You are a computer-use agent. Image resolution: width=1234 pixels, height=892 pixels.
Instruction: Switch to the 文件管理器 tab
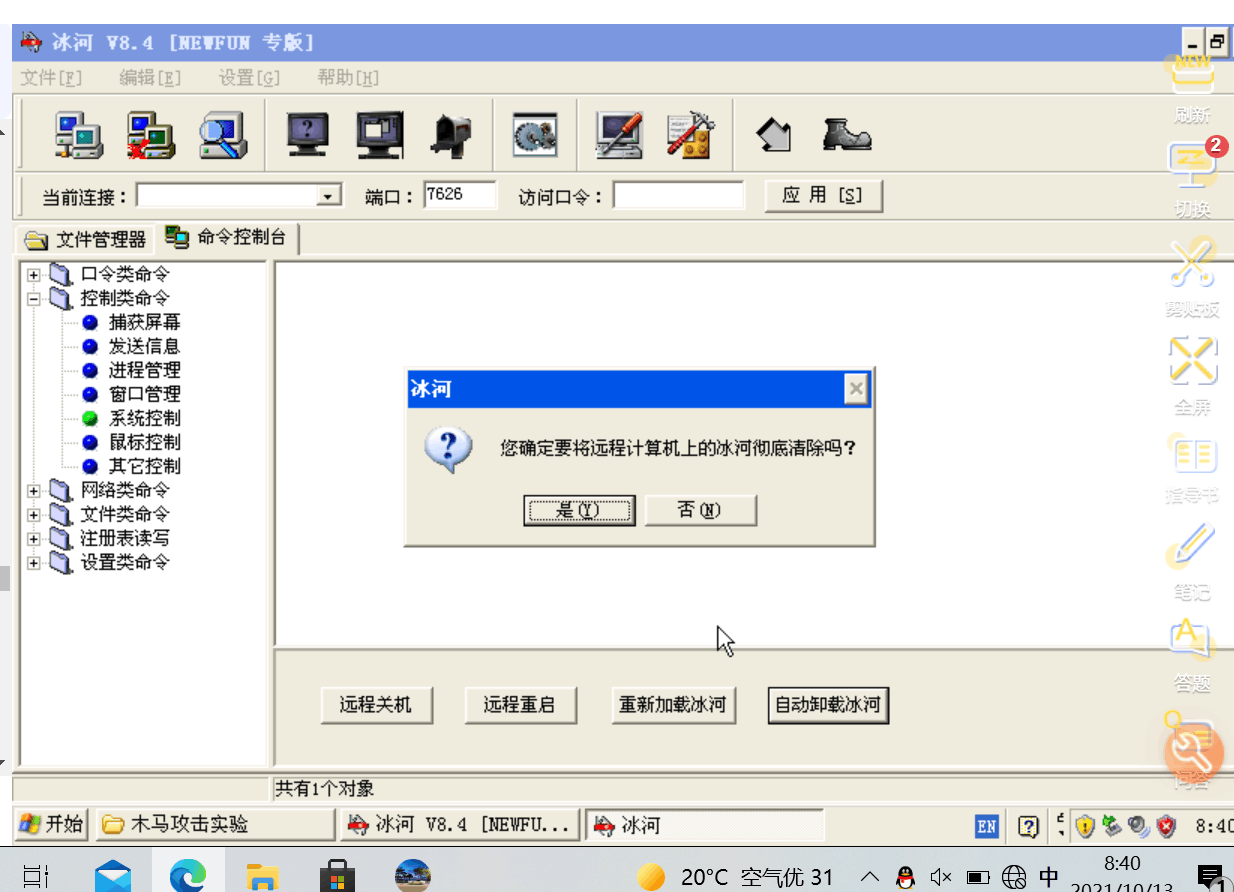tap(86, 239)
